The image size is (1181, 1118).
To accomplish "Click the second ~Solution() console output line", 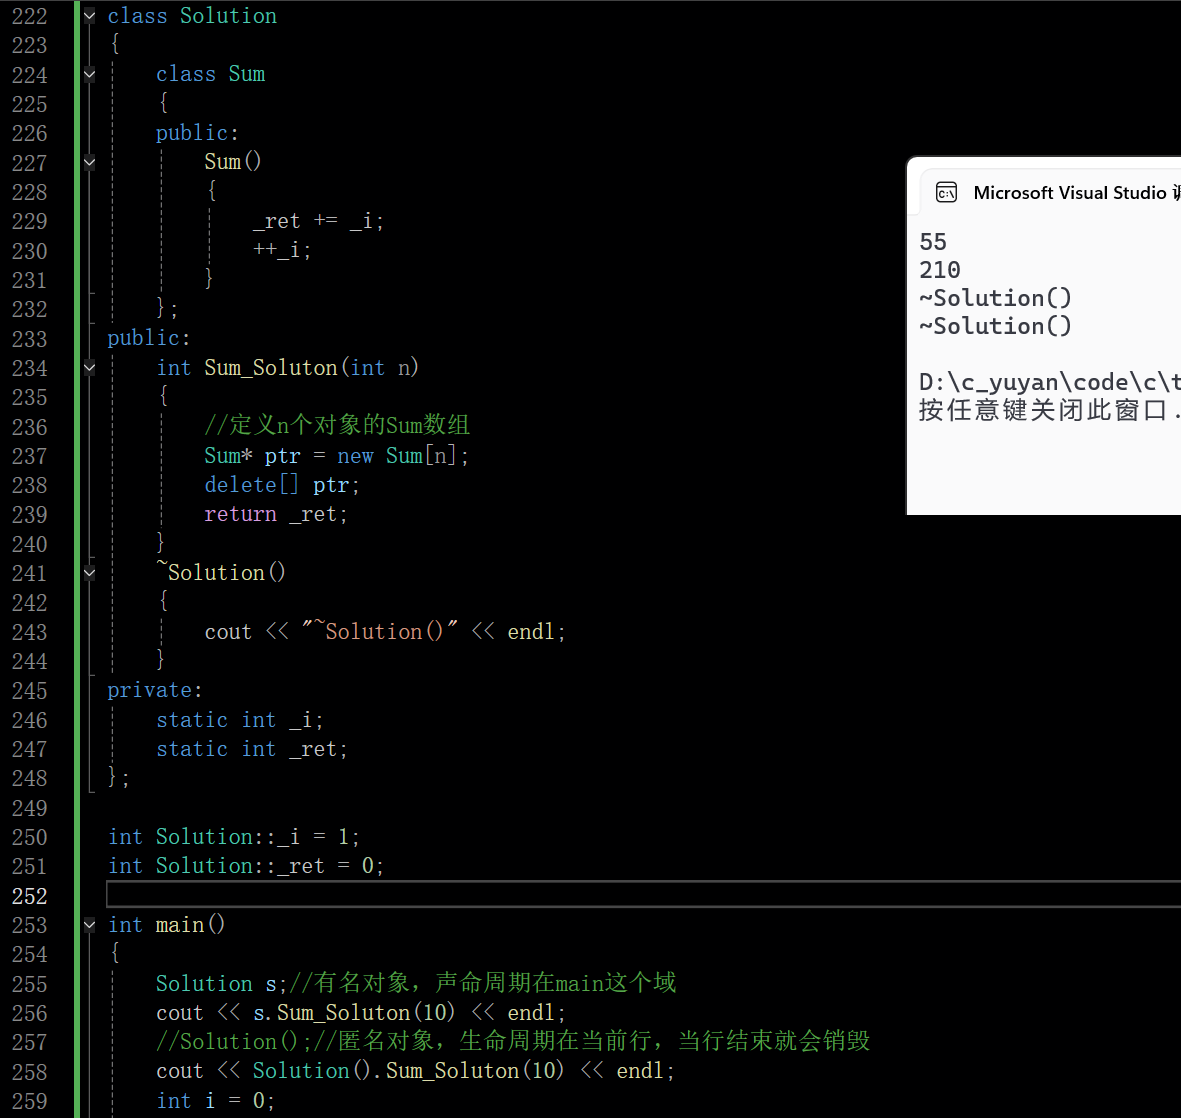I will pos(995,326).
